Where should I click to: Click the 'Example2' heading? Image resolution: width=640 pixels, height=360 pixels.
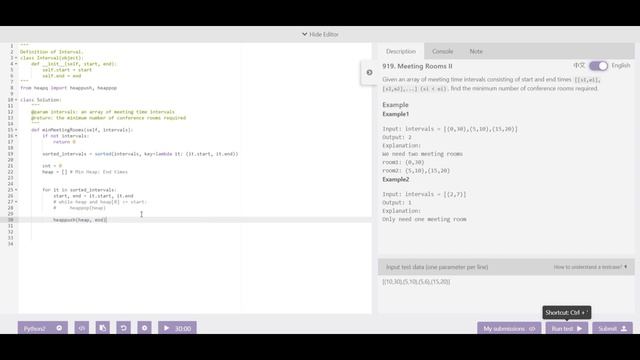396,180
